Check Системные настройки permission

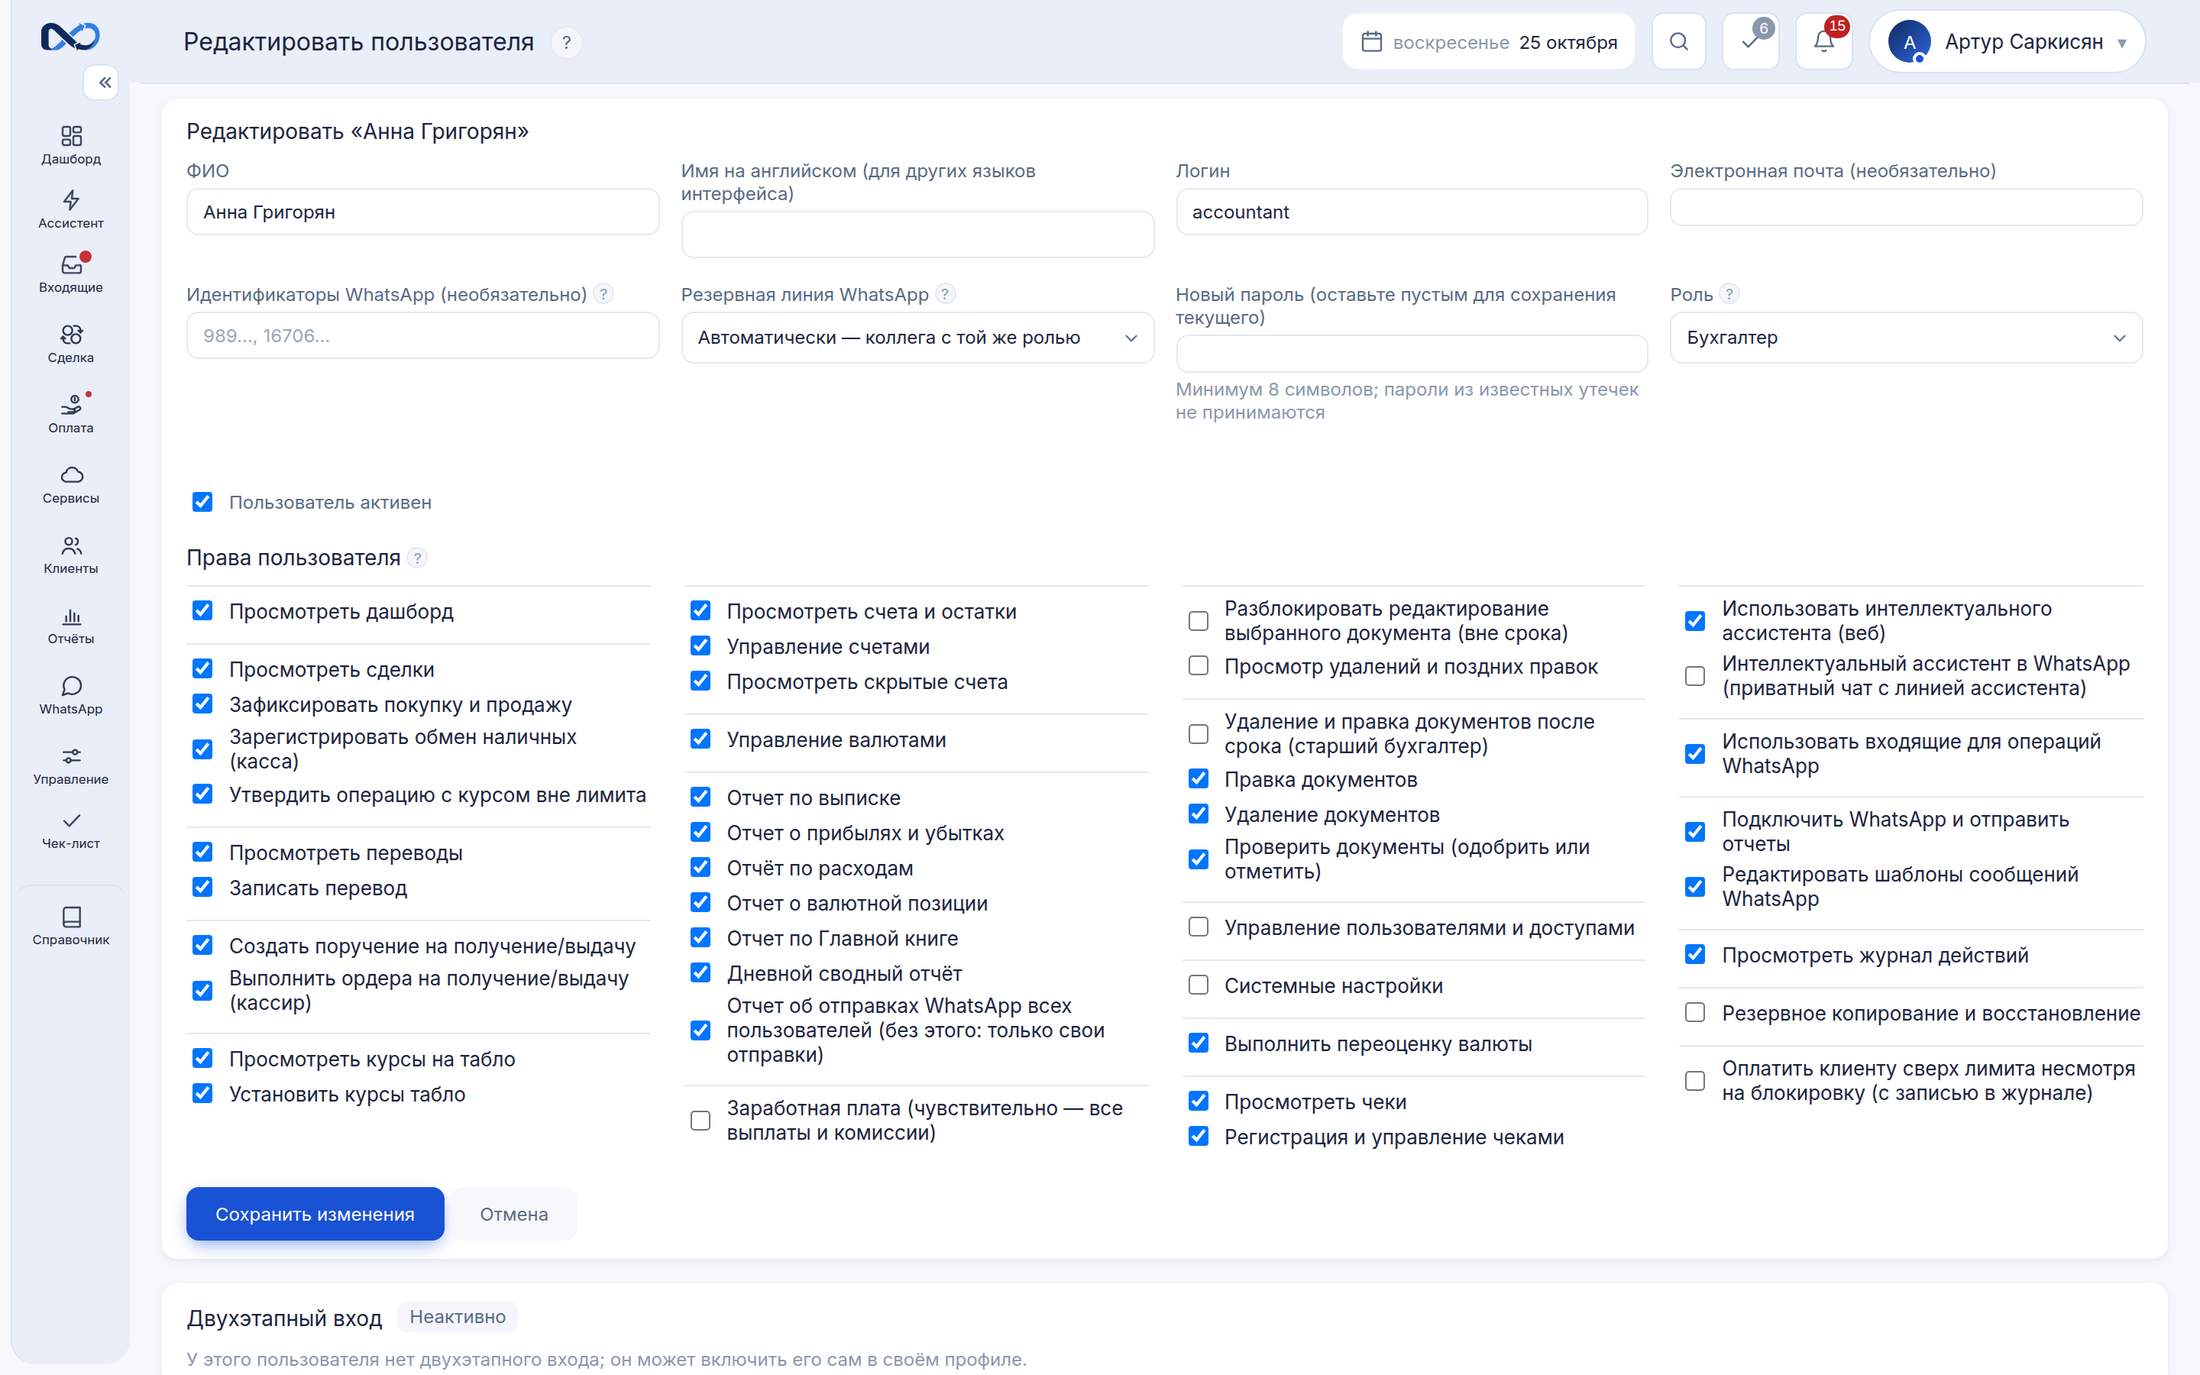(1198, 986)
